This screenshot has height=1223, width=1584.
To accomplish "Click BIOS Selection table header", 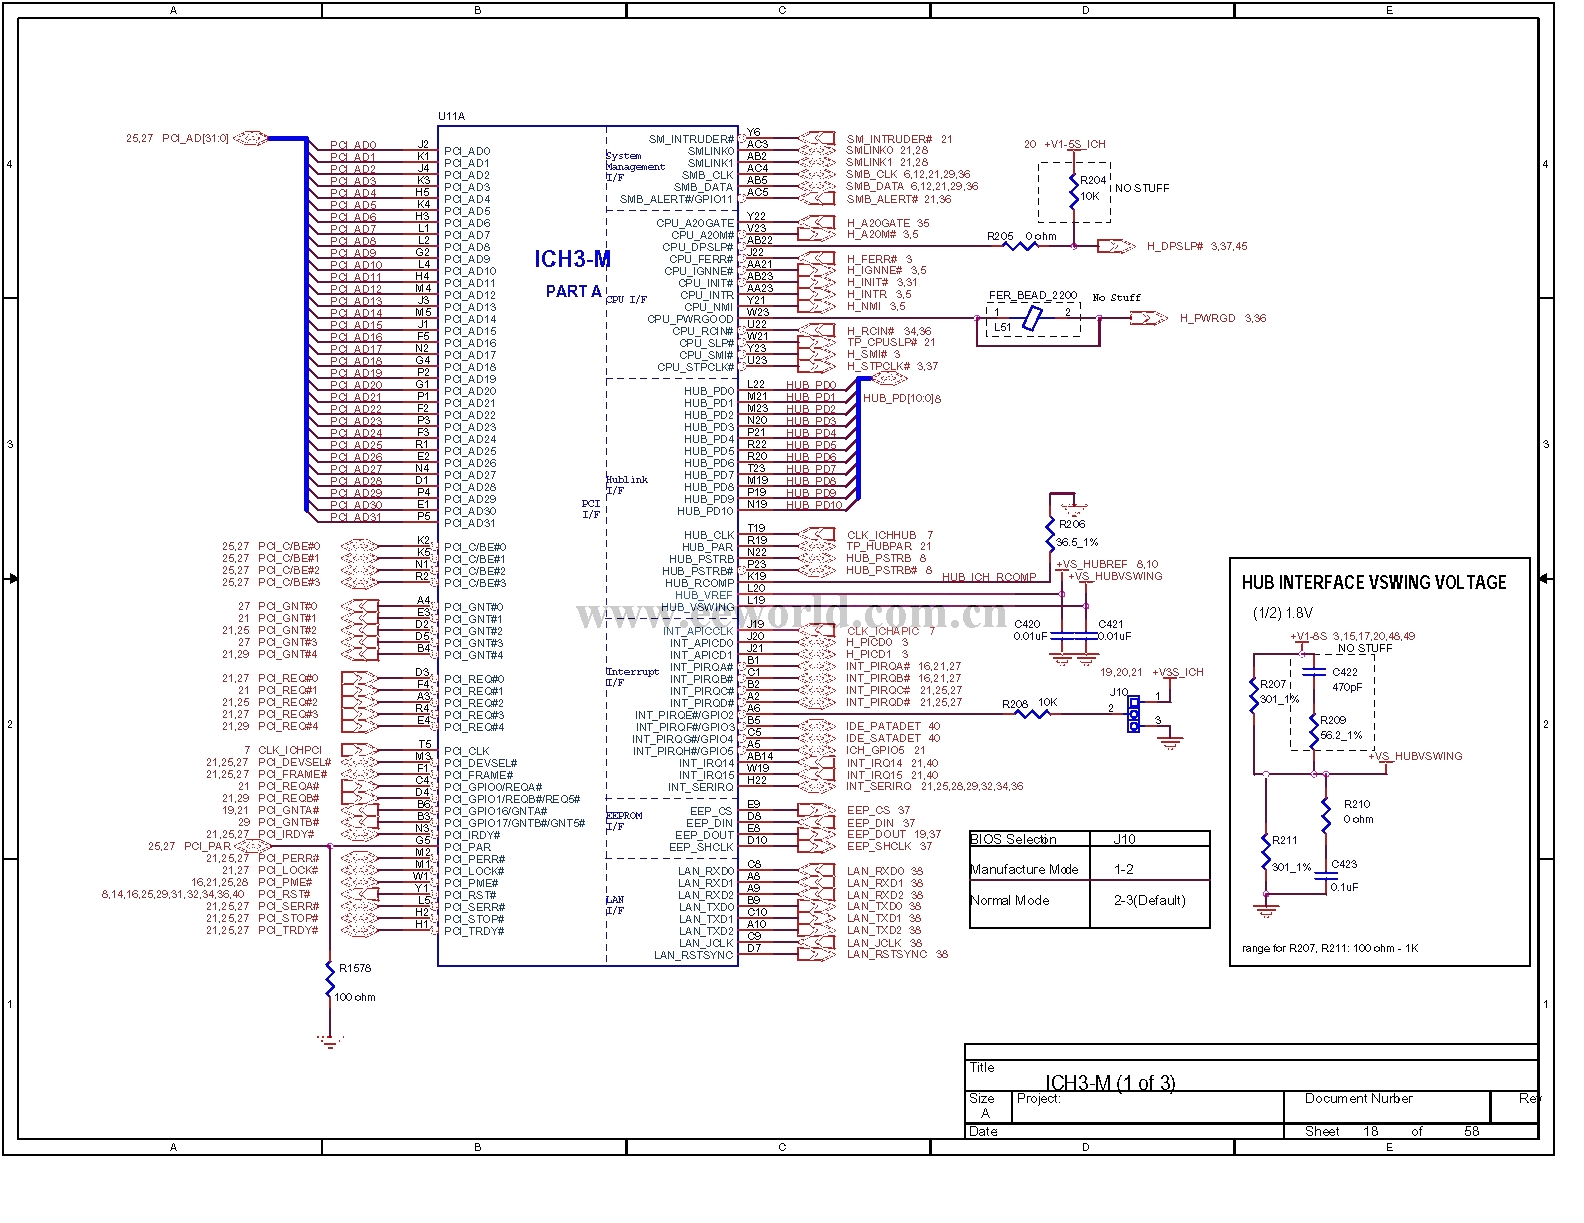I will 1013,839.
